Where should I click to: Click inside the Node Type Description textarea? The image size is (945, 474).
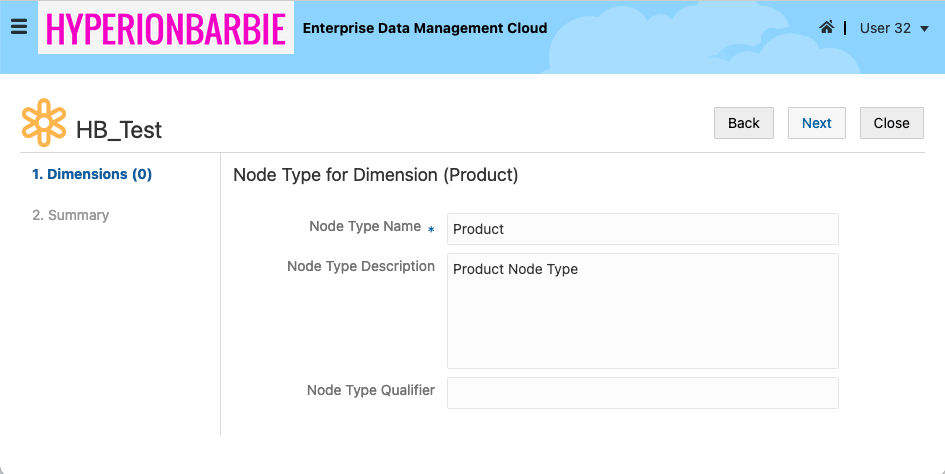[642, 310]
